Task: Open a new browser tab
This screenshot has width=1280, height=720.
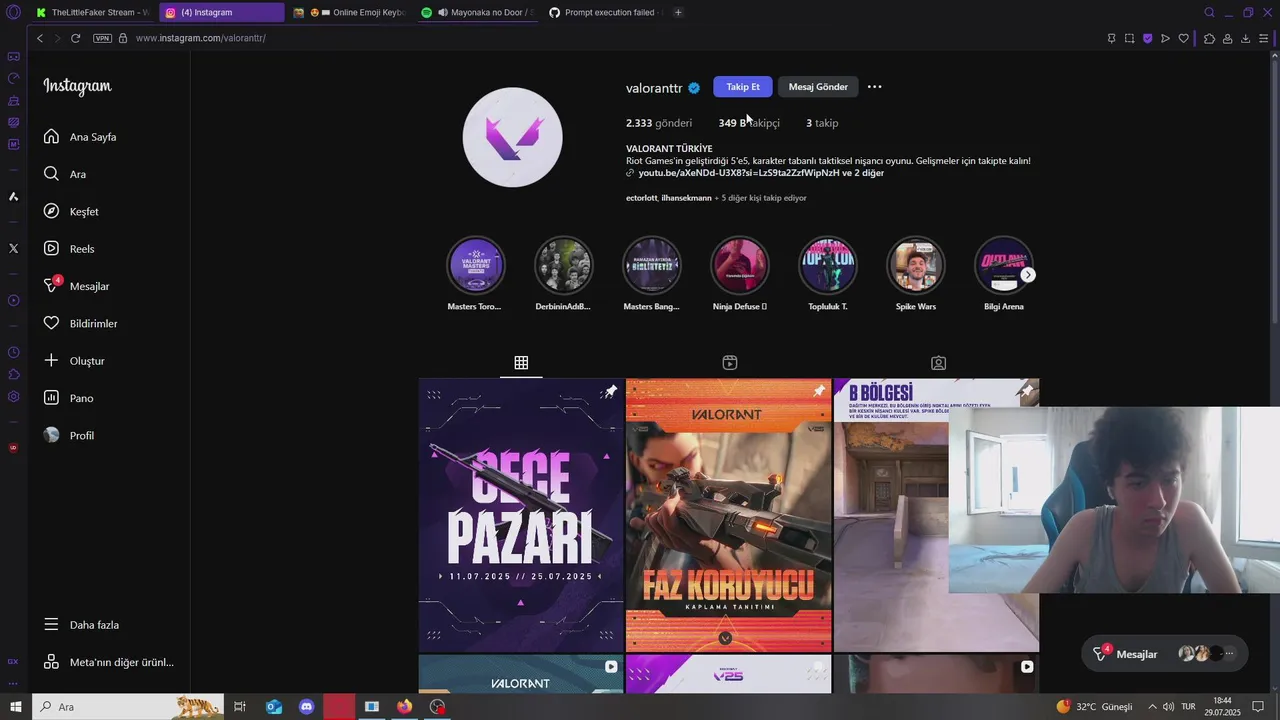Action: 678,13
